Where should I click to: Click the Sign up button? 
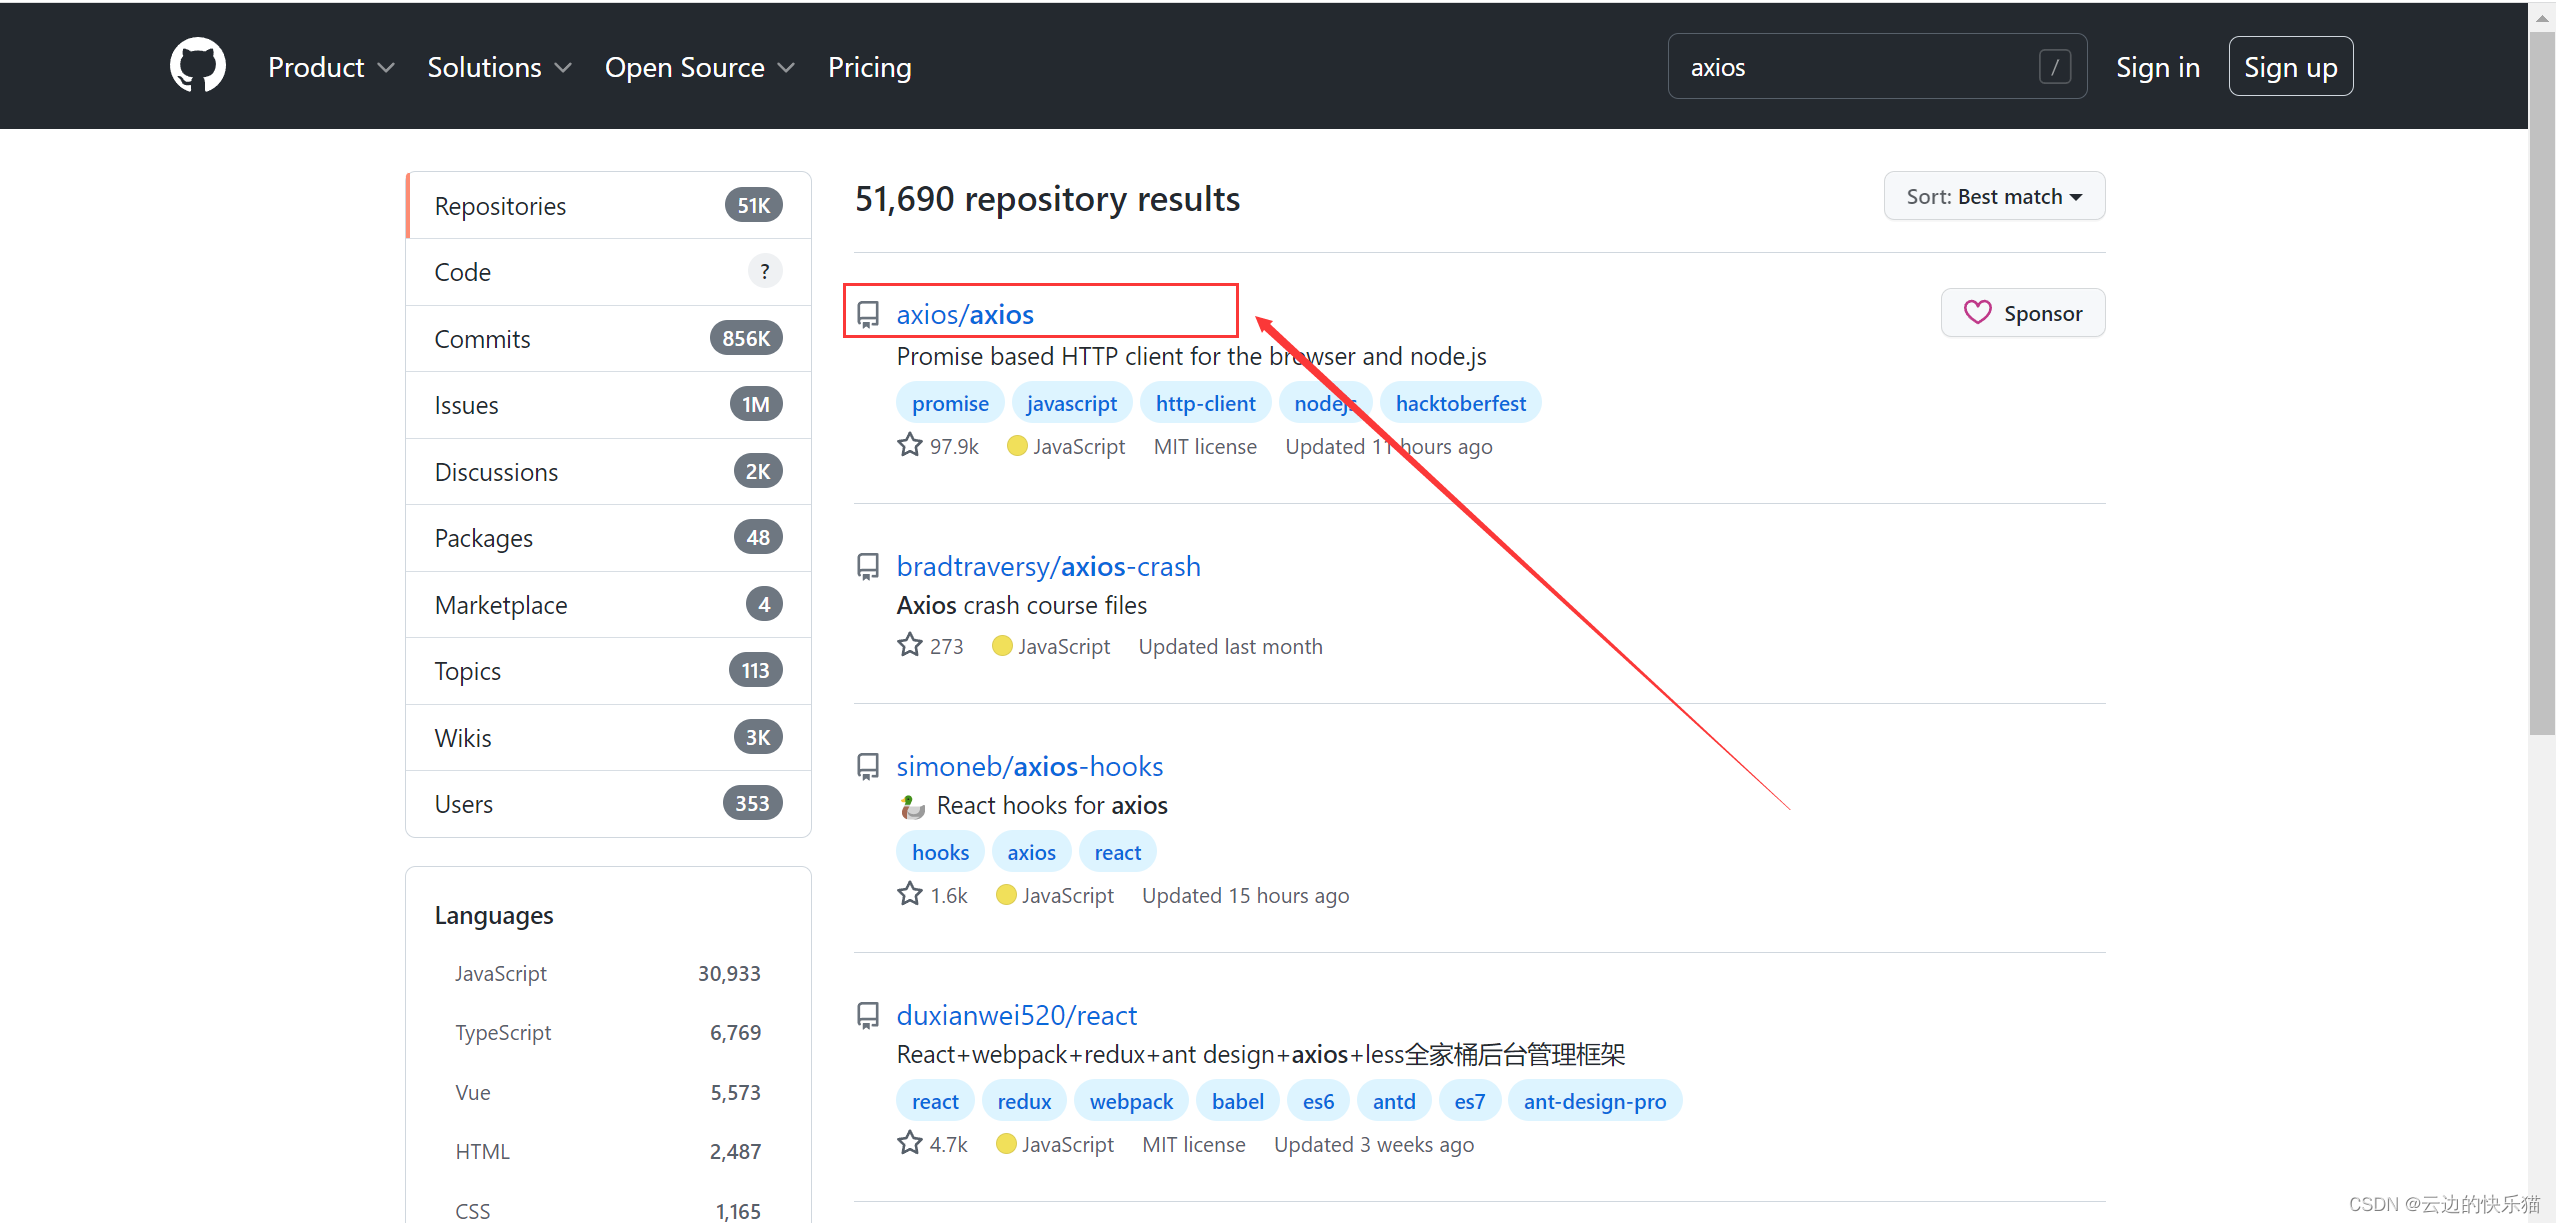2290,67
